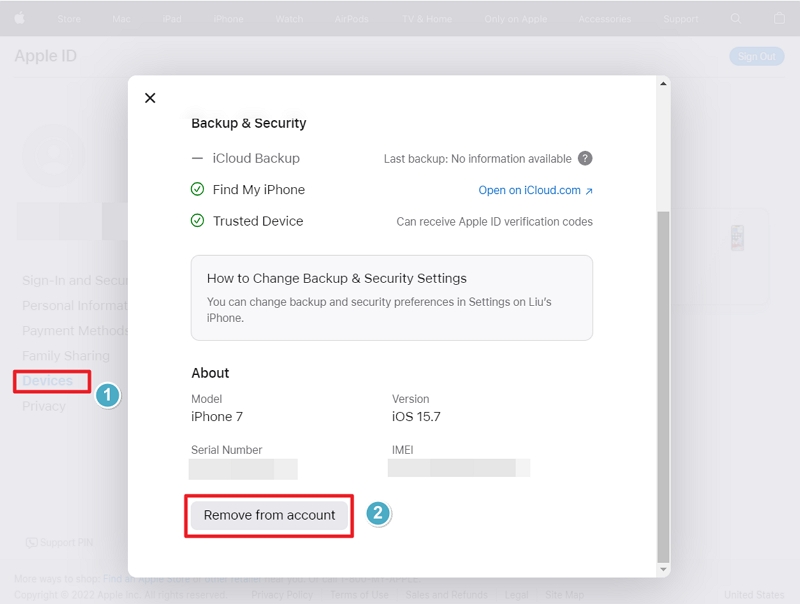Open the iPhone menu item
Image resolution: width=800 pixels, height=604 pixels.
228,19
